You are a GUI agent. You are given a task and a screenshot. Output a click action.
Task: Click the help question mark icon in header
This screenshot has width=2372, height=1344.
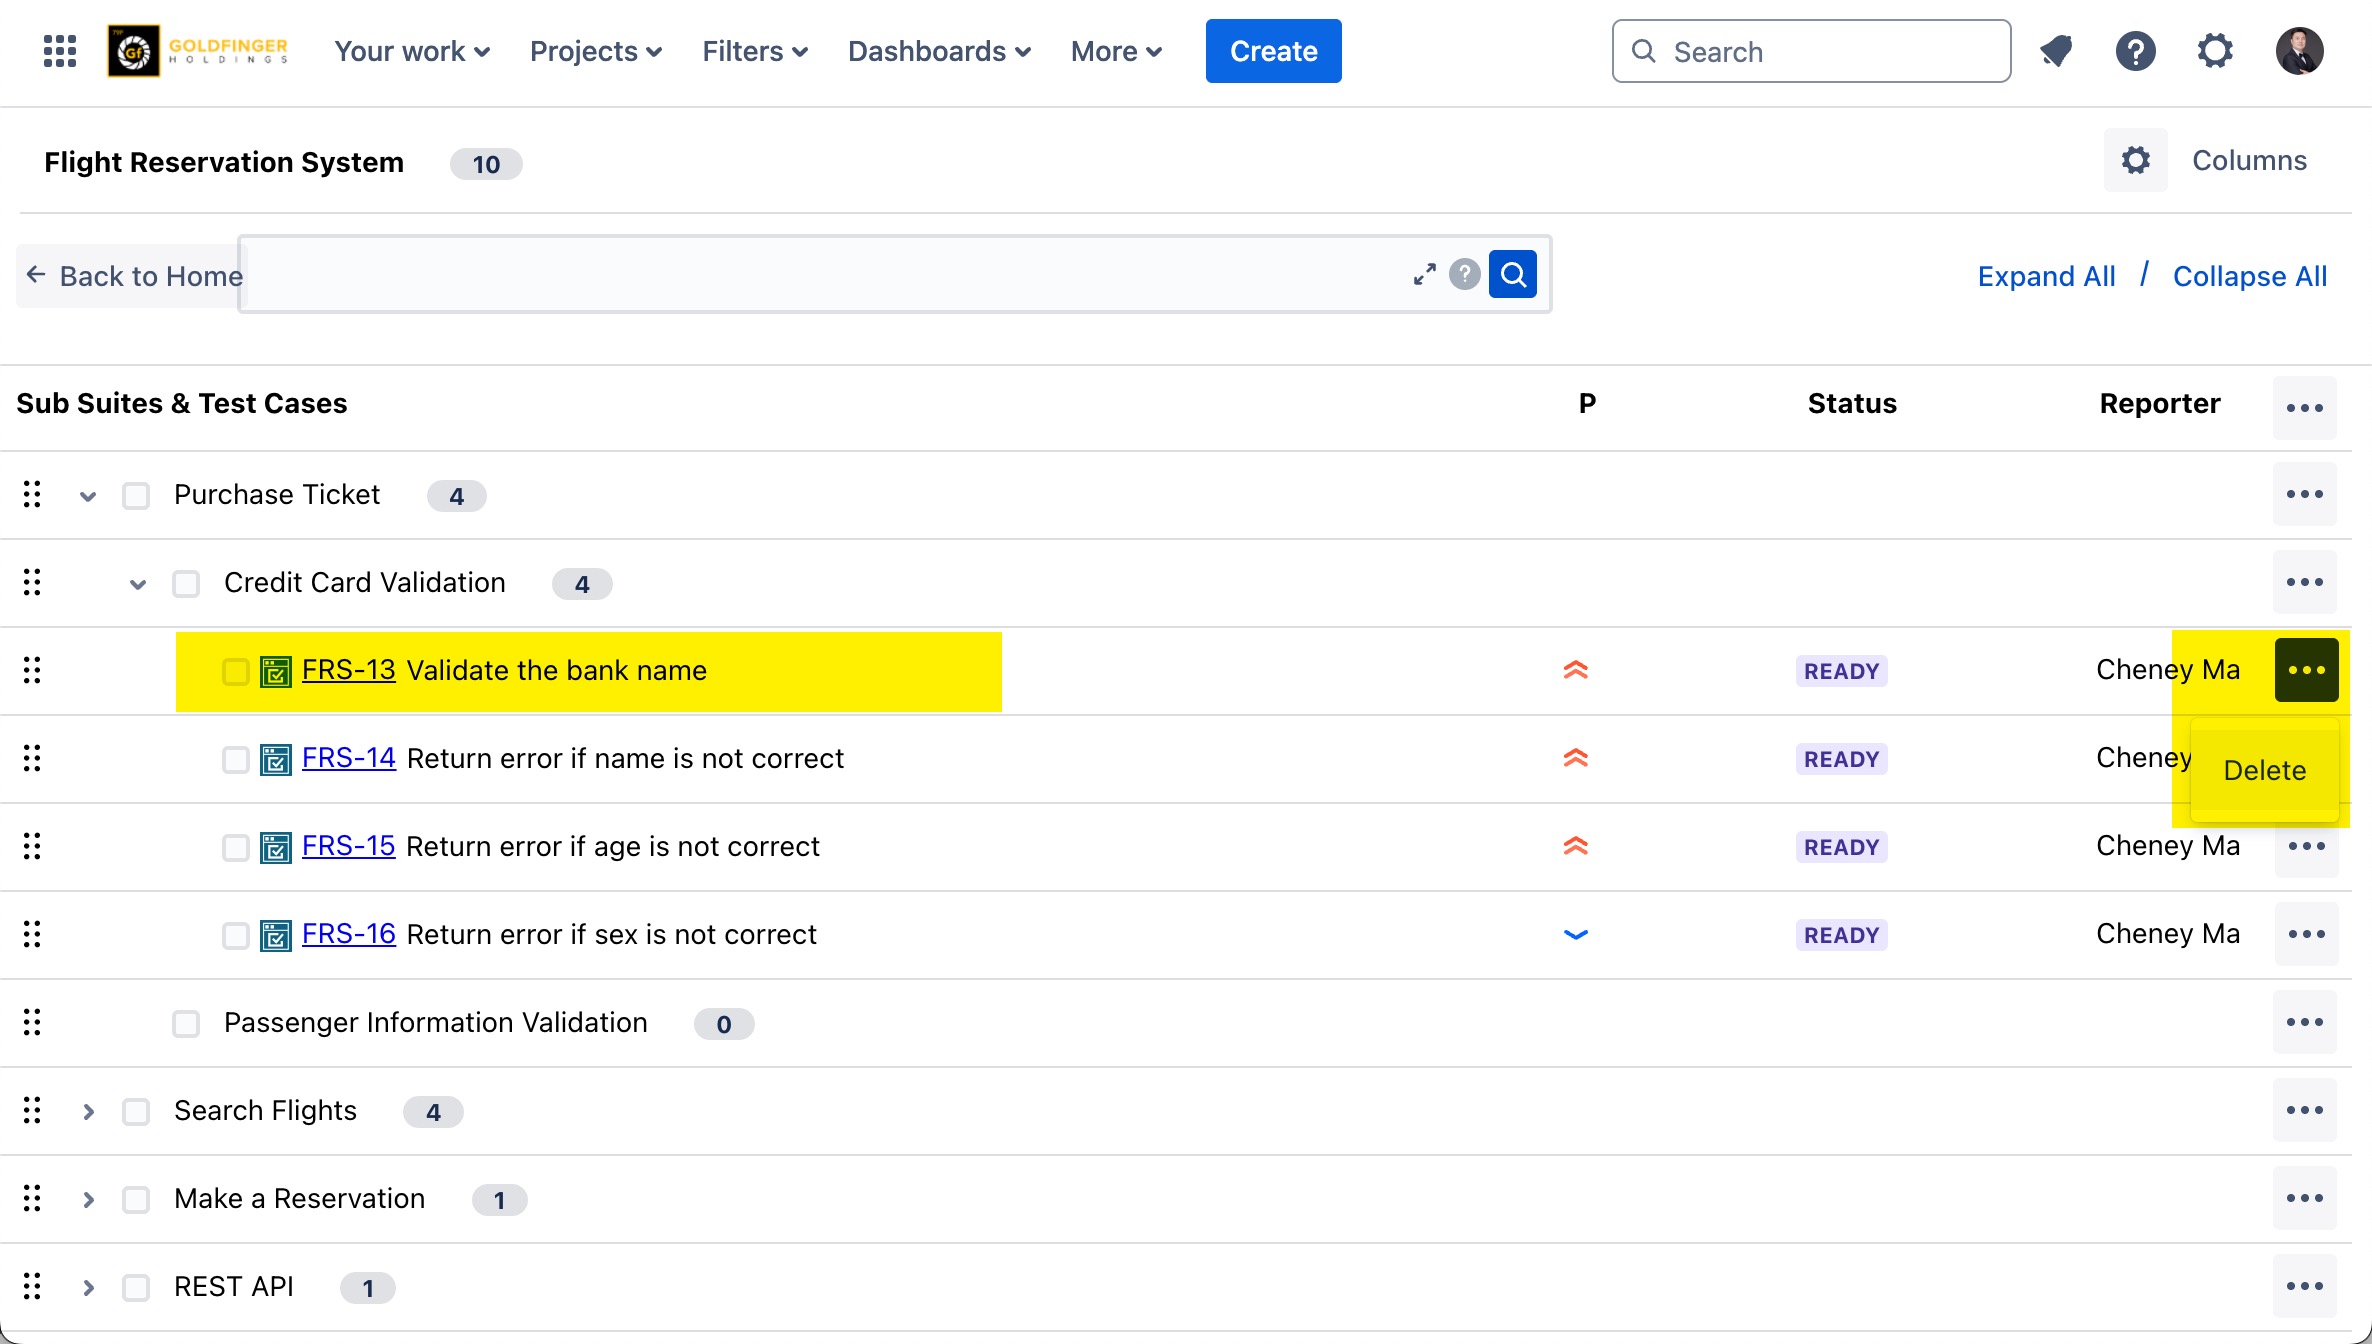click(x=2135, y=51)
